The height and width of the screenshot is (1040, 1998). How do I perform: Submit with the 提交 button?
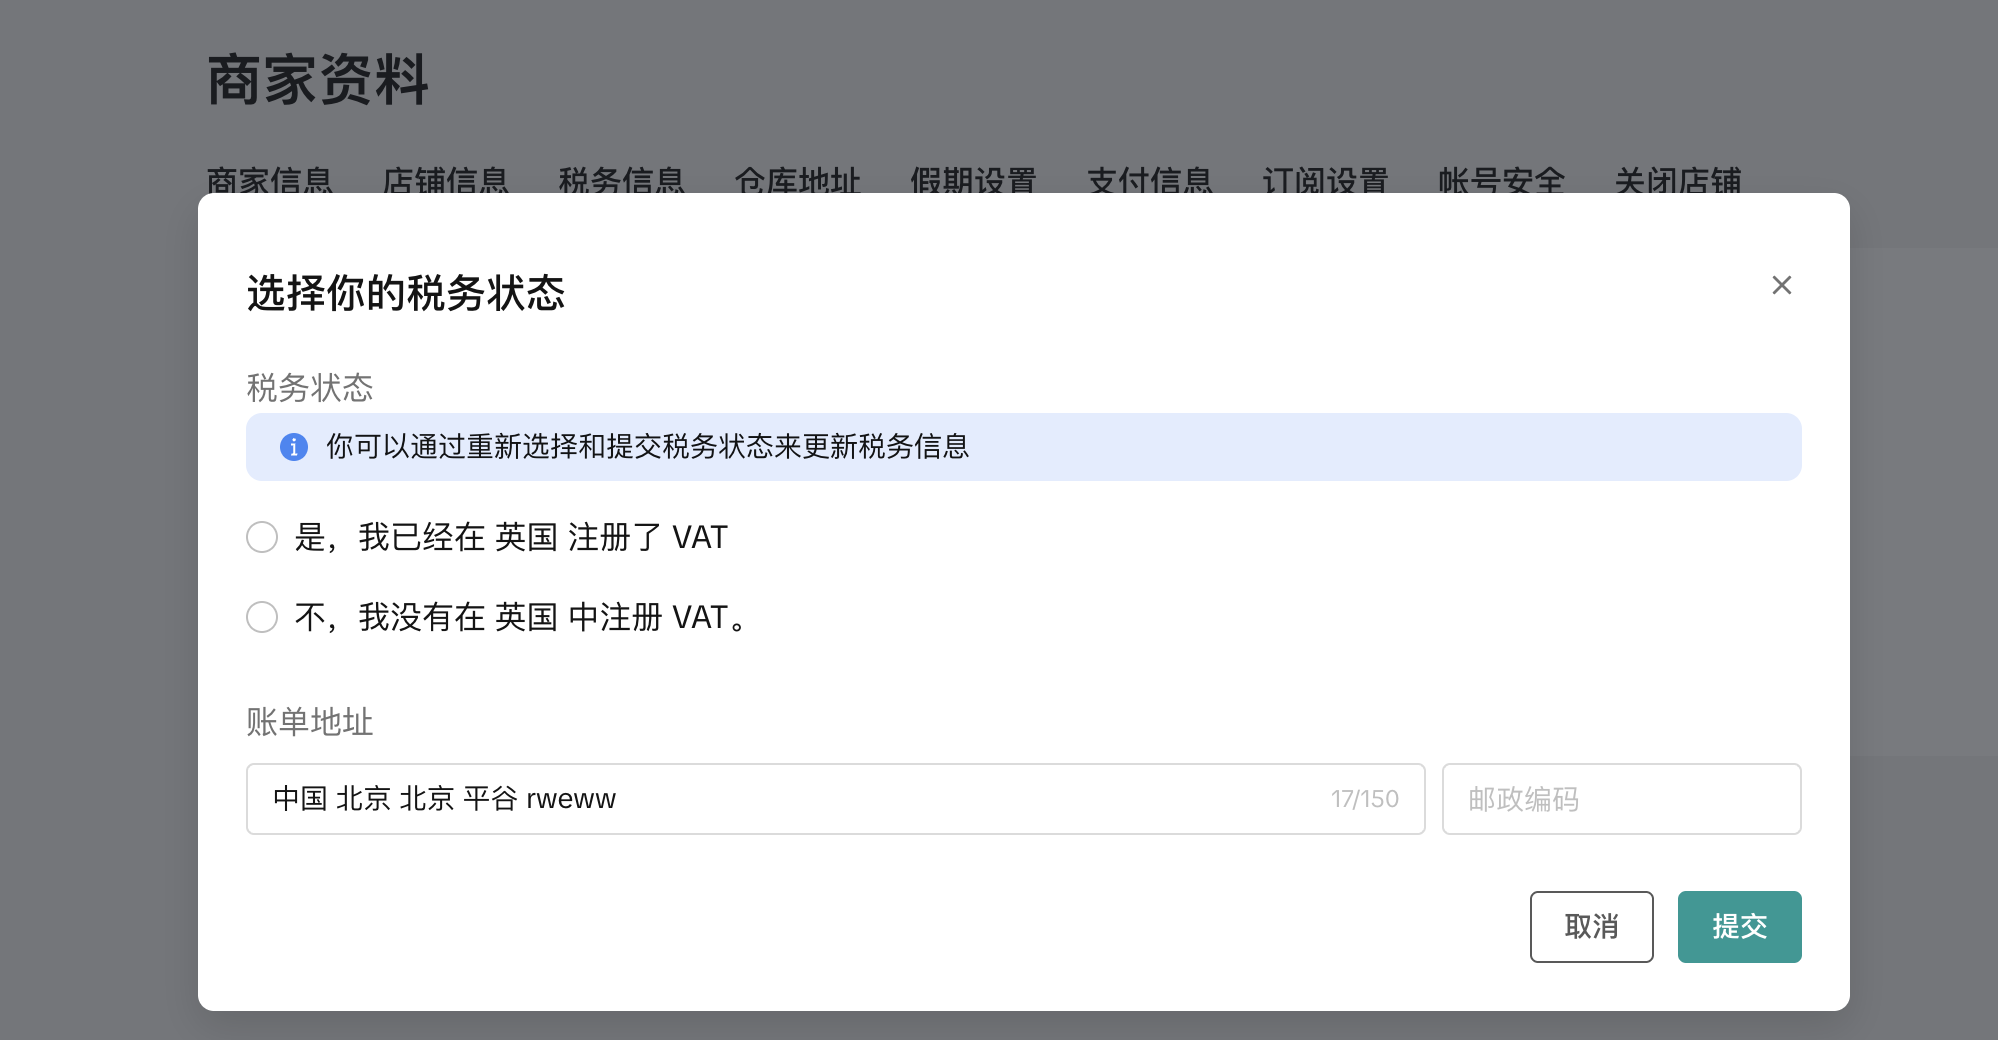[1739, 927]
